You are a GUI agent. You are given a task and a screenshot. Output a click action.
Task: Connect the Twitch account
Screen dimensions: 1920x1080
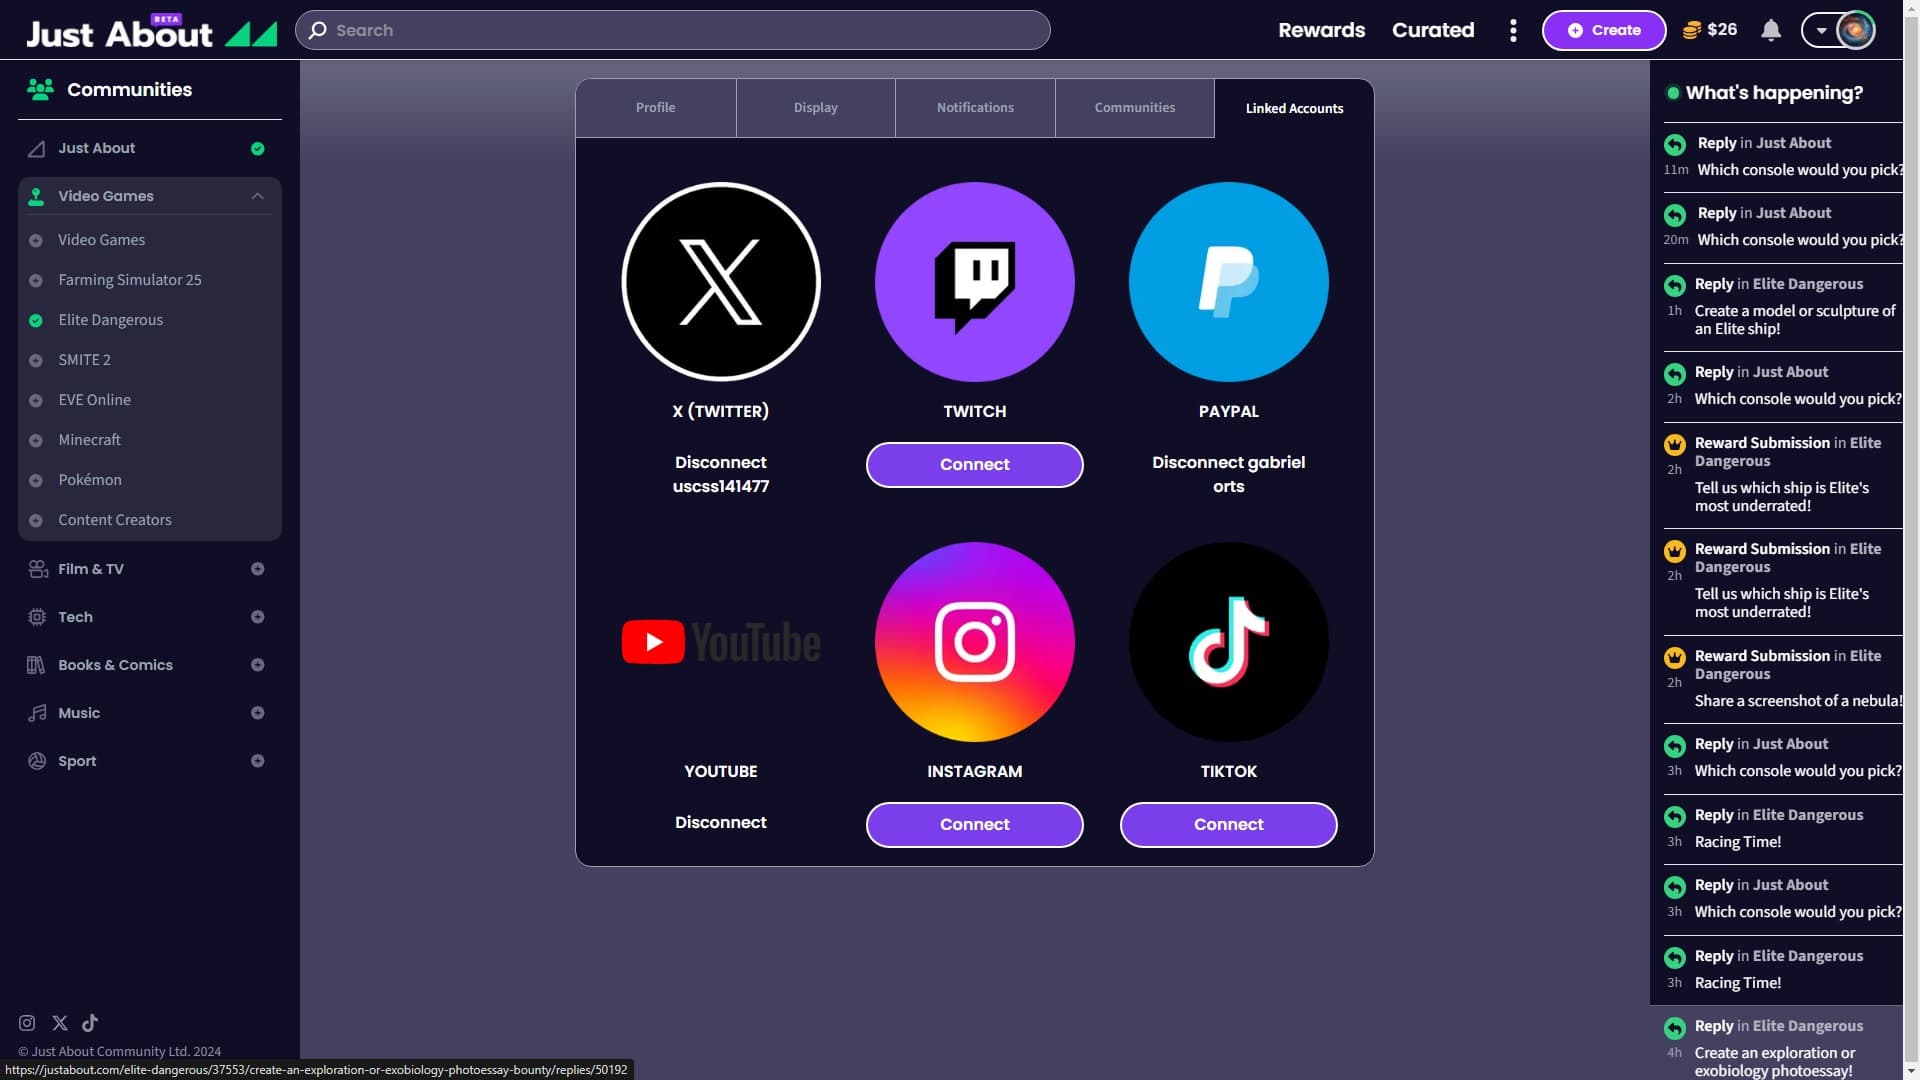coord(974,465)
